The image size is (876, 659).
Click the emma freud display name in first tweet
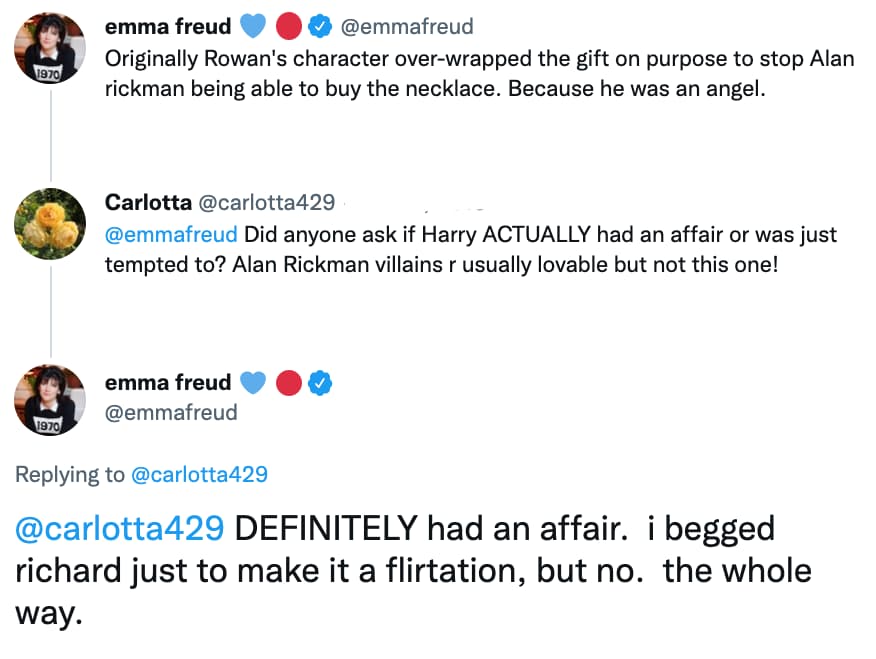coord(168,27)
